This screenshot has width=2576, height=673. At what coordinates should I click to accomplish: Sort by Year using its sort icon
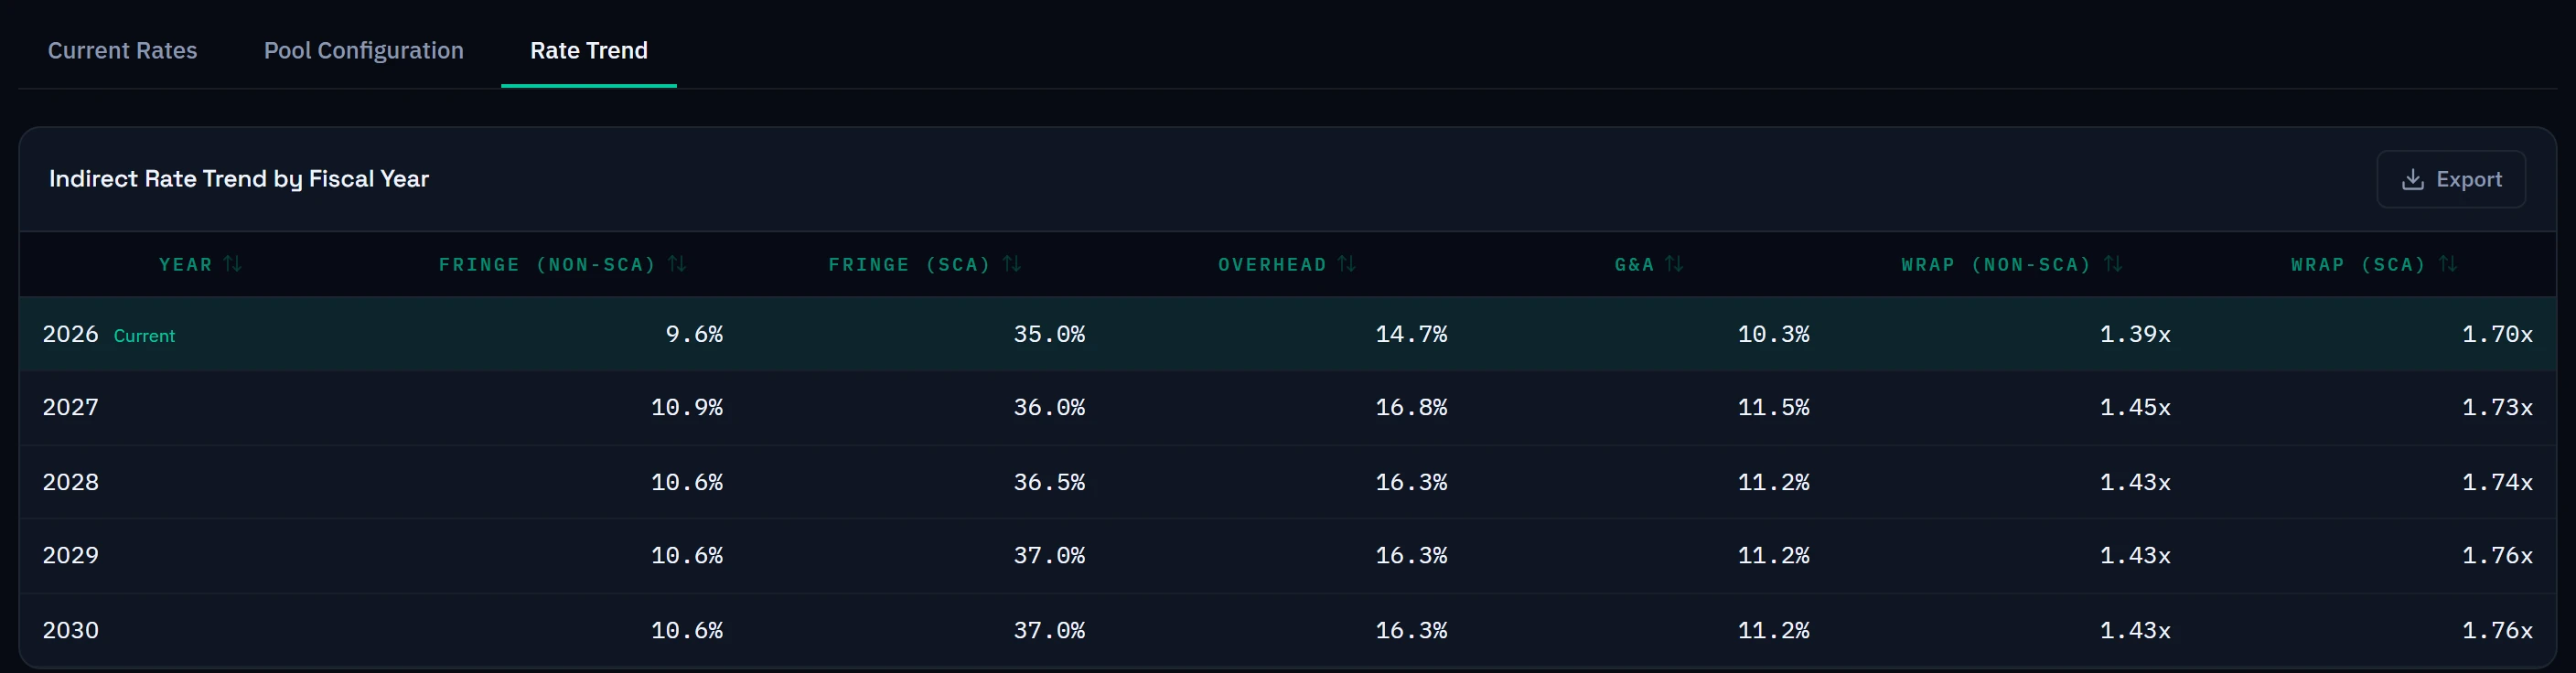(x=233, y=264)
